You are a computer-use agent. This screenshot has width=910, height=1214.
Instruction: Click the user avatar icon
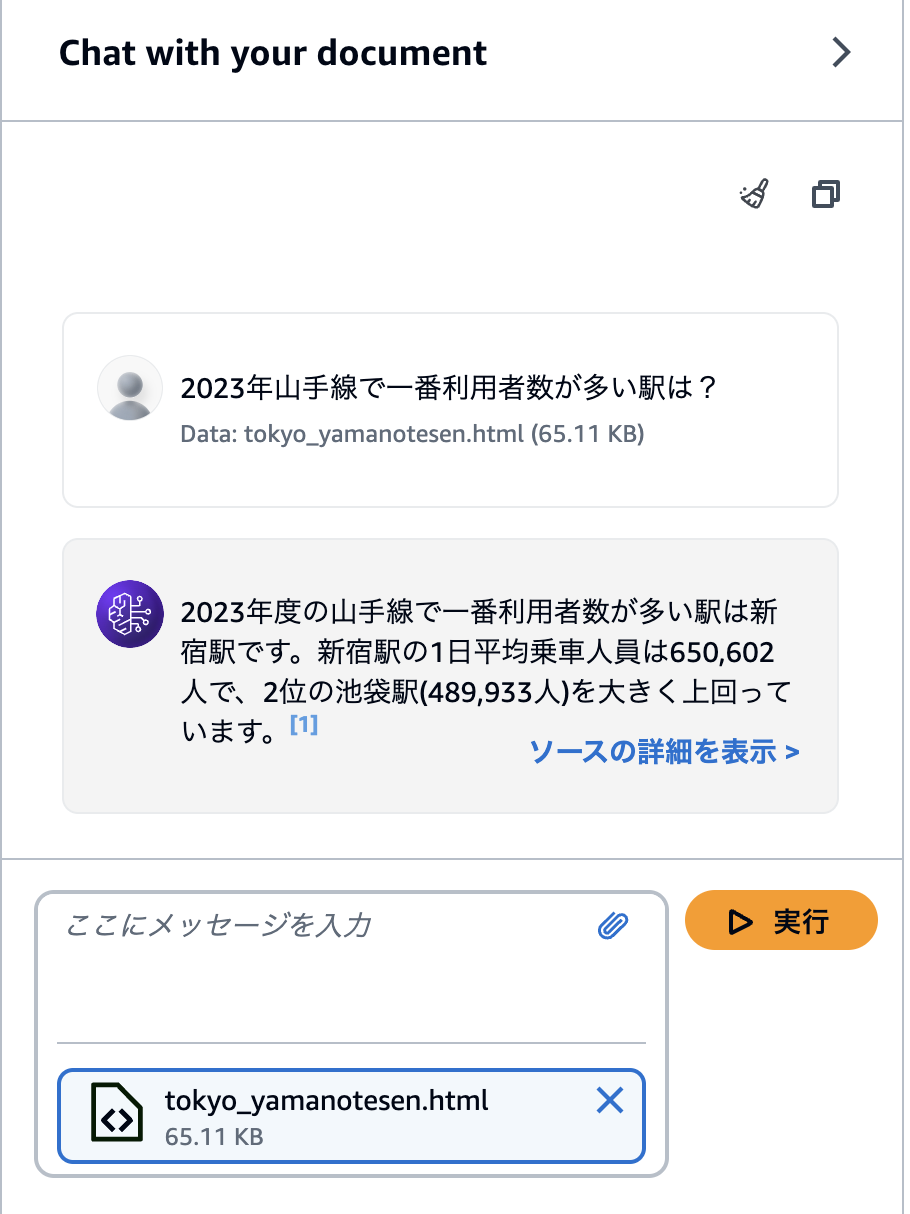coord(129,389)
